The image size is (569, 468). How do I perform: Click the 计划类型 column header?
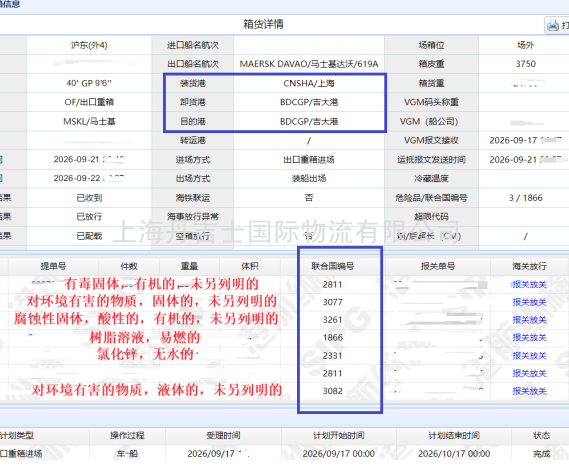coord(17,435)
